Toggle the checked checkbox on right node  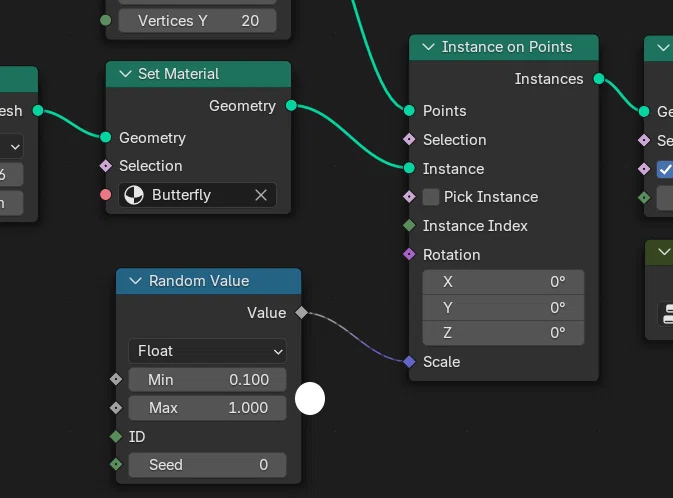(665, 169)
